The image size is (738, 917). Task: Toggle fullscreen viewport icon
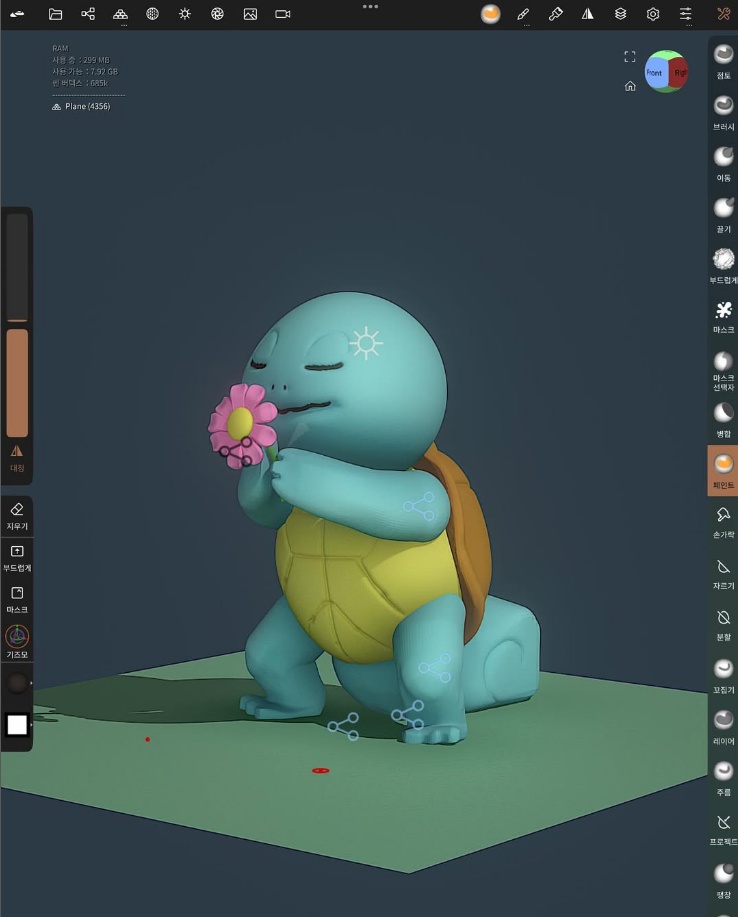[630, 57]
